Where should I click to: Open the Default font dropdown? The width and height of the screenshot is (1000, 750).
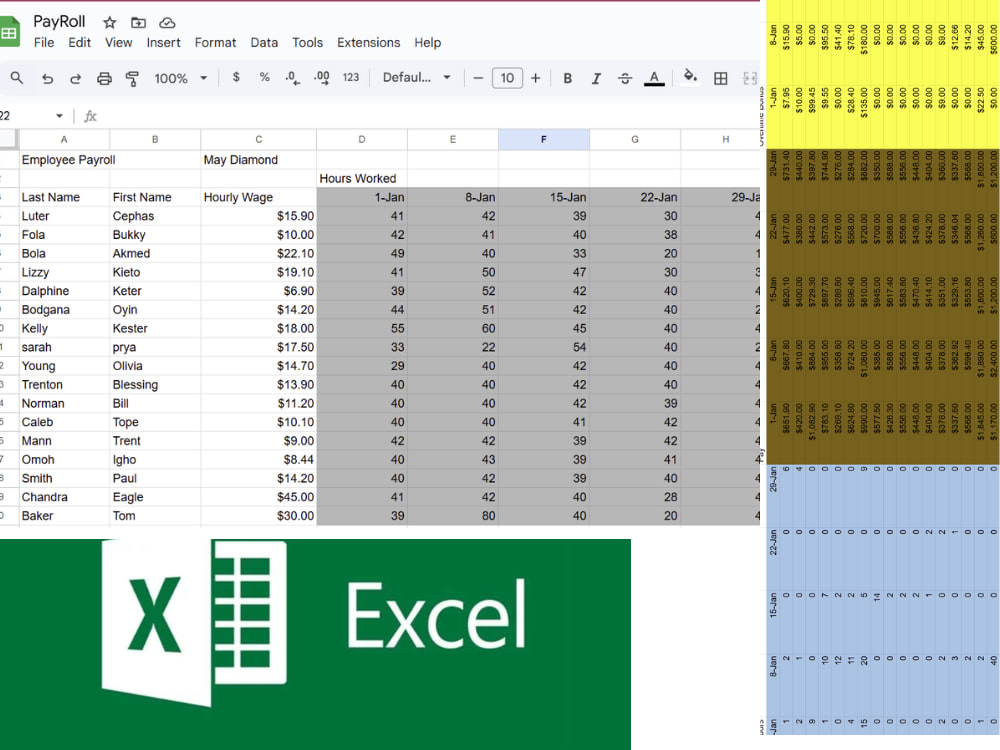pos(416,77)
